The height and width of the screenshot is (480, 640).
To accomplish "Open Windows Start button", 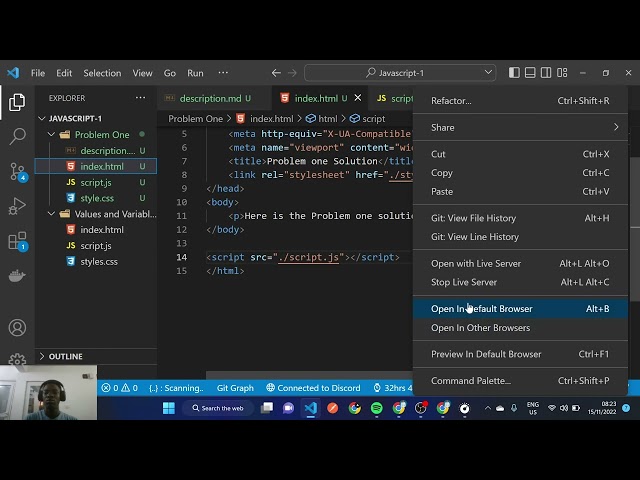I will pos(169,408).
